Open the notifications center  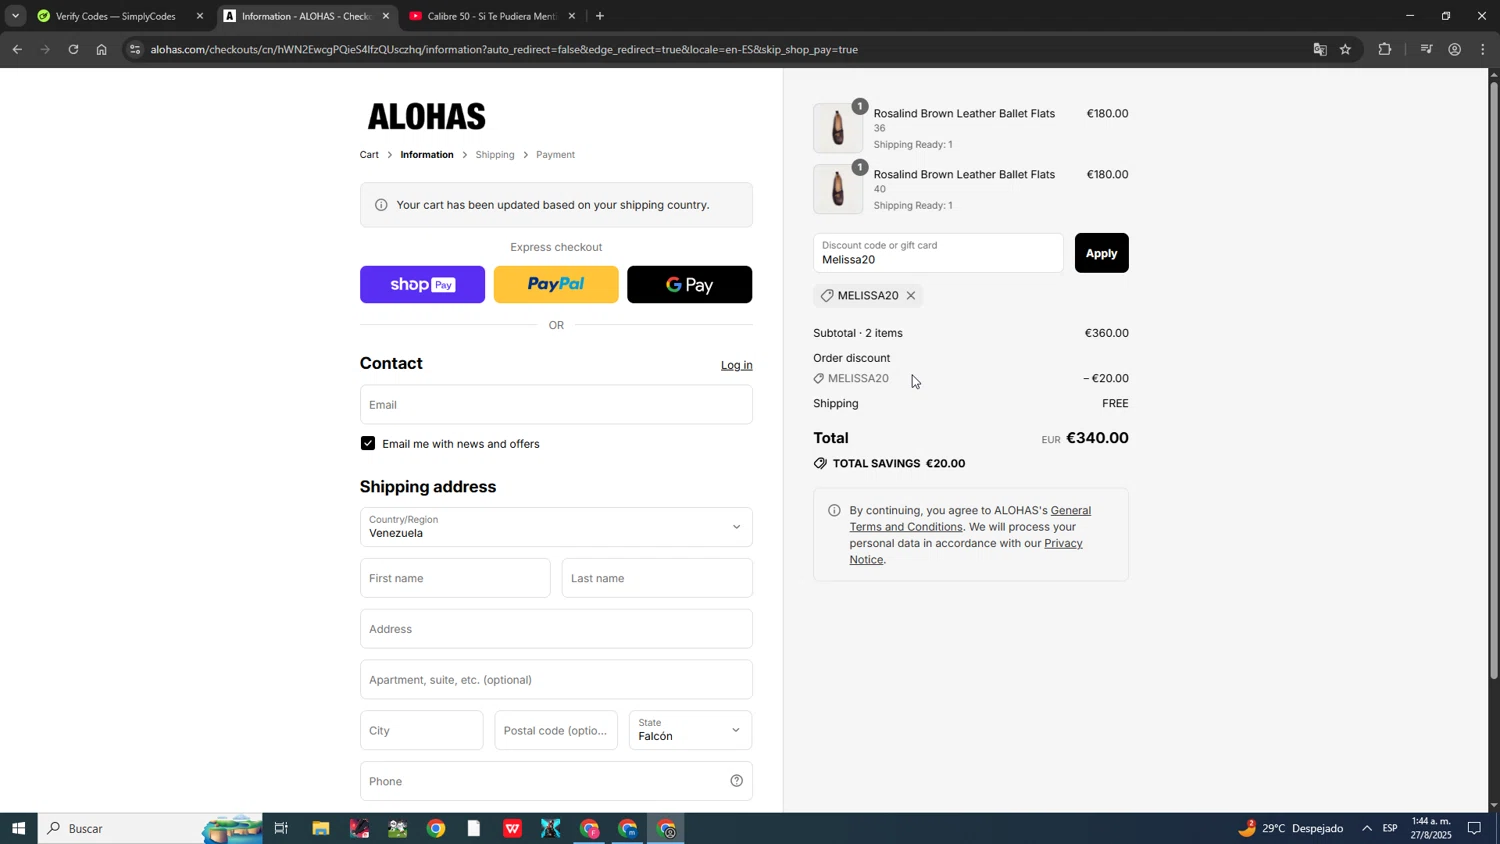1474,829
